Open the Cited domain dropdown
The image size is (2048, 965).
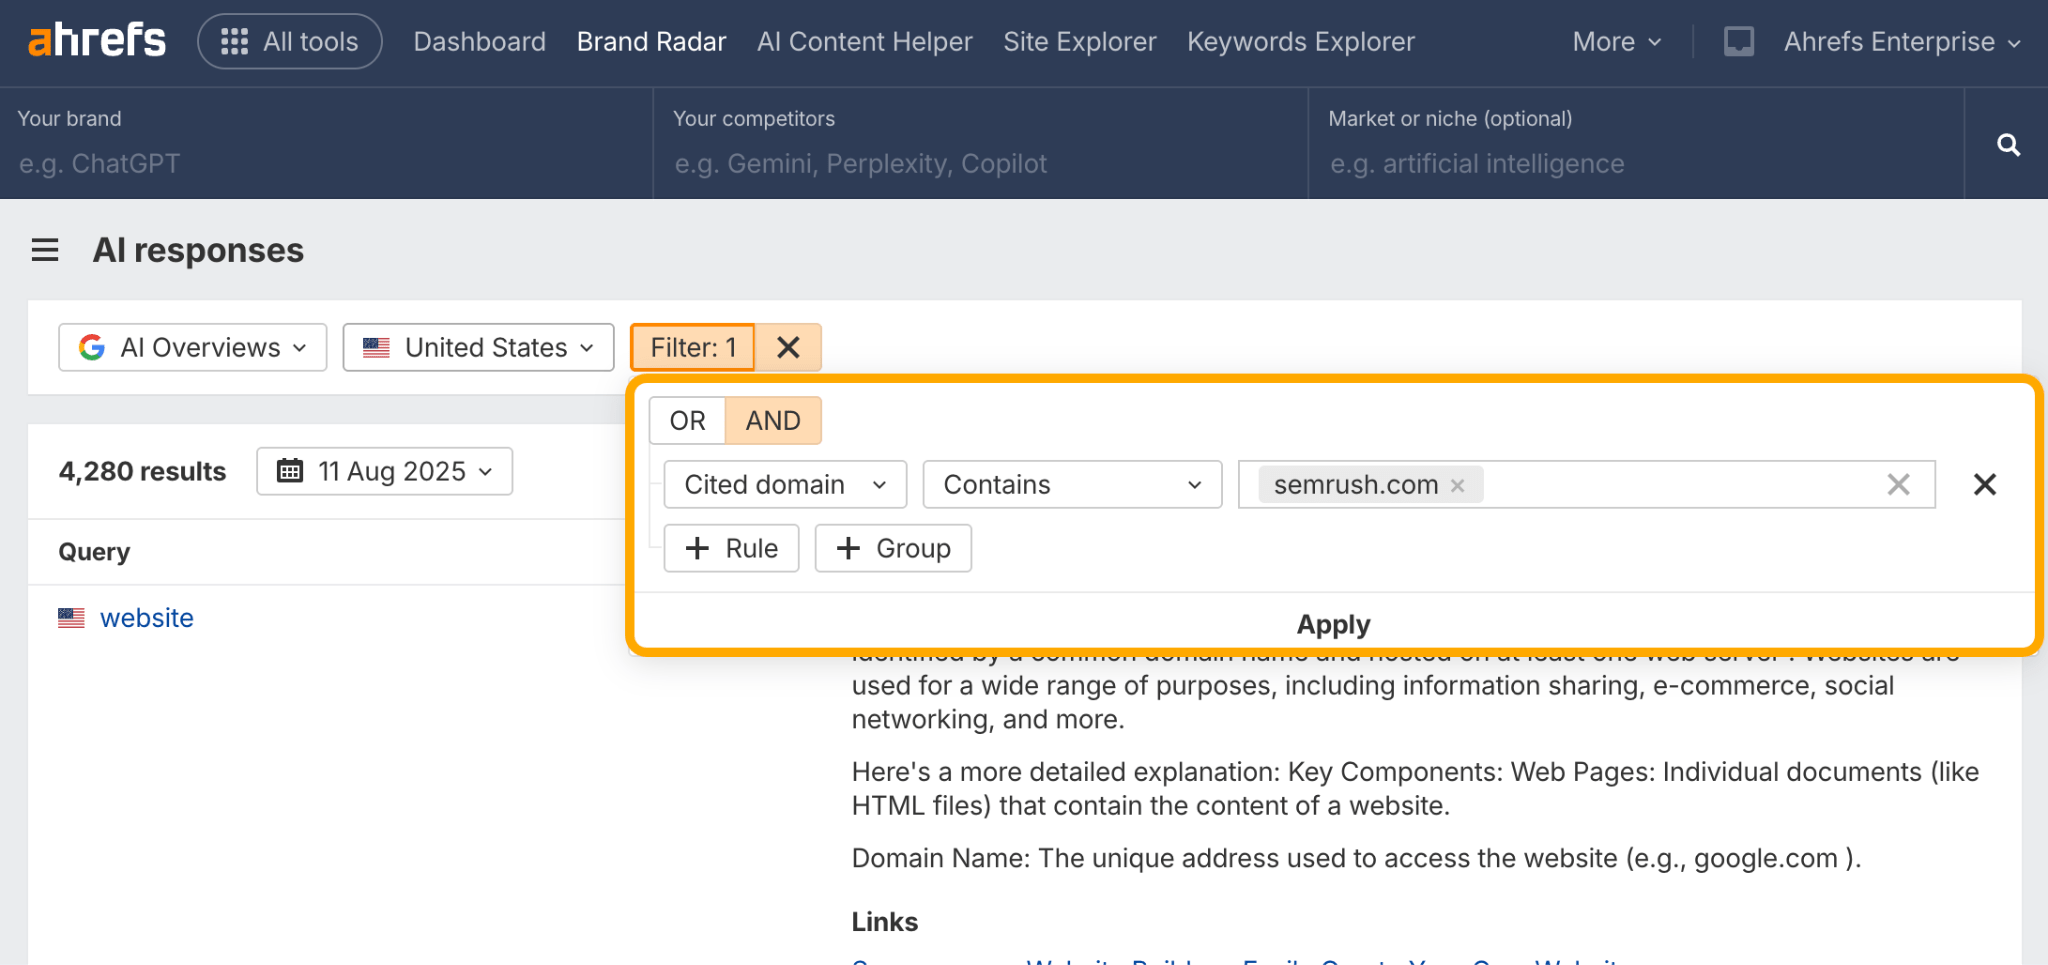[784, 484]
